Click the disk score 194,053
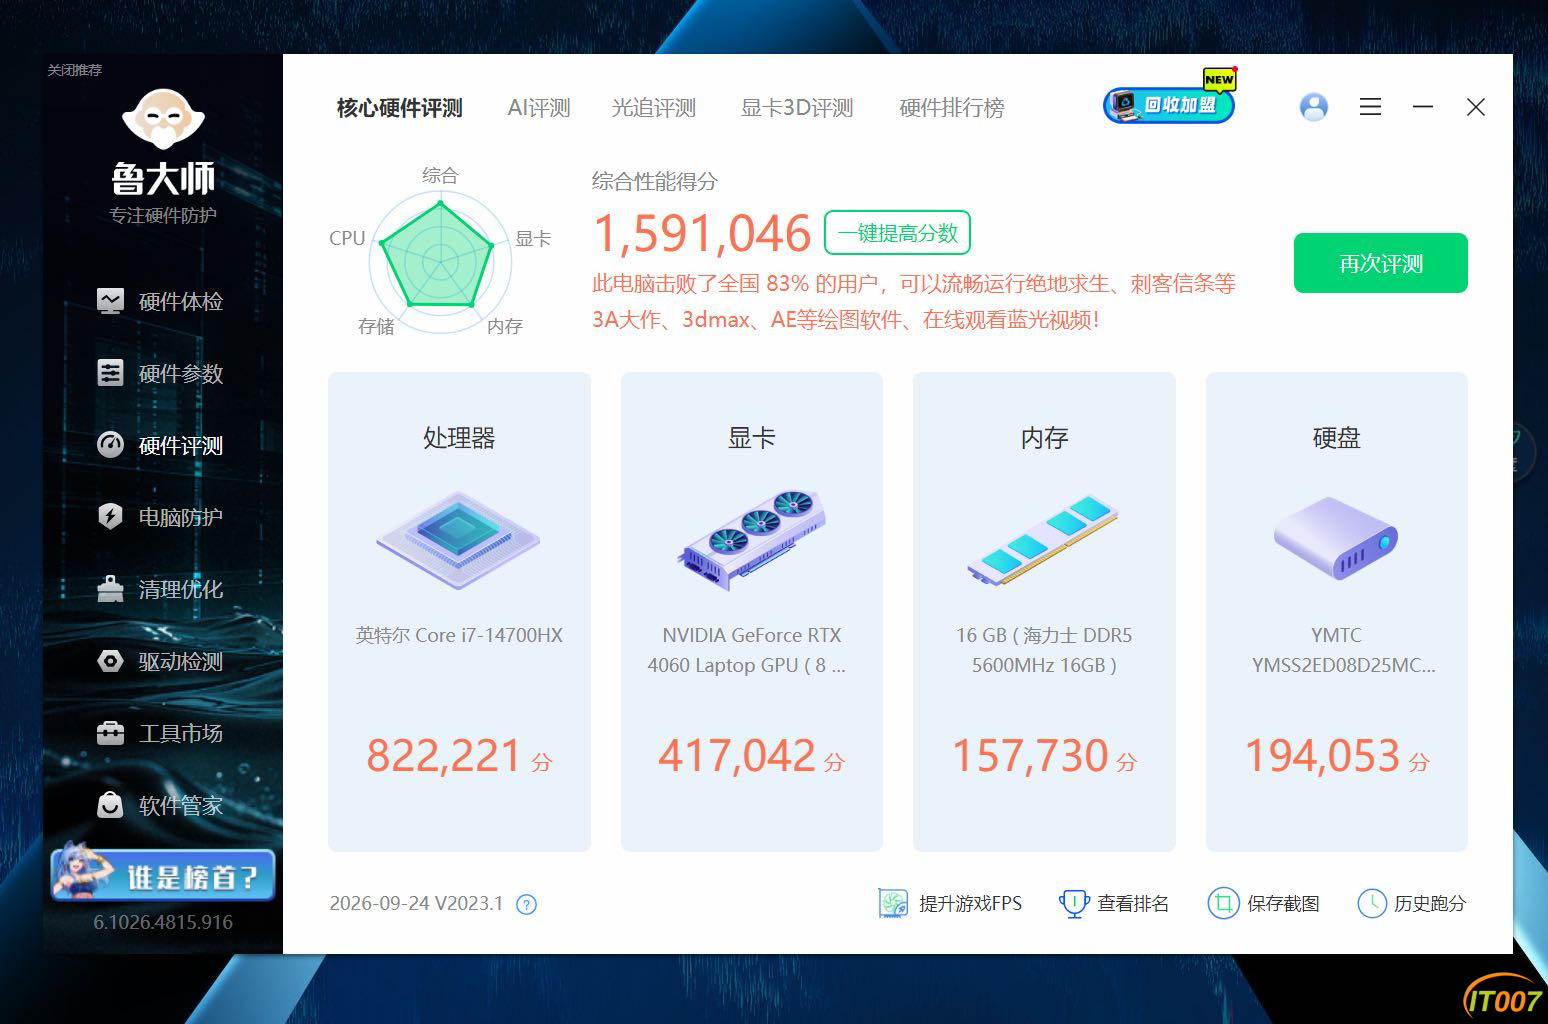 tap(1322, 755)
